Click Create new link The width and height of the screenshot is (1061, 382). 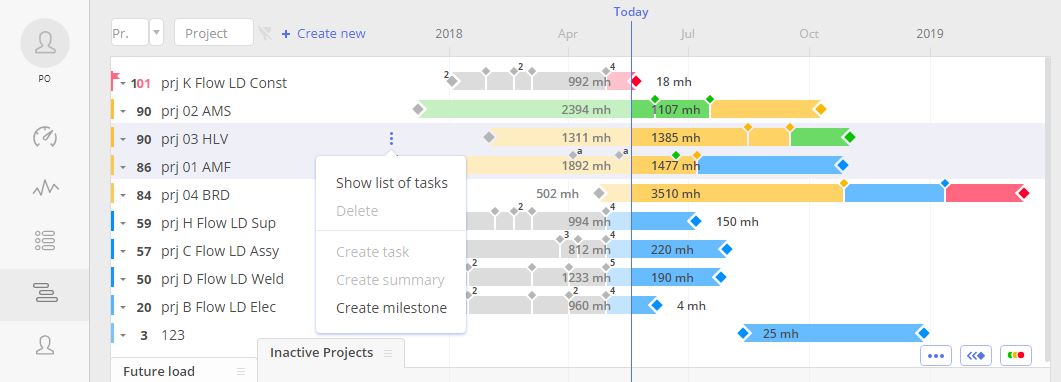point(323,33)
